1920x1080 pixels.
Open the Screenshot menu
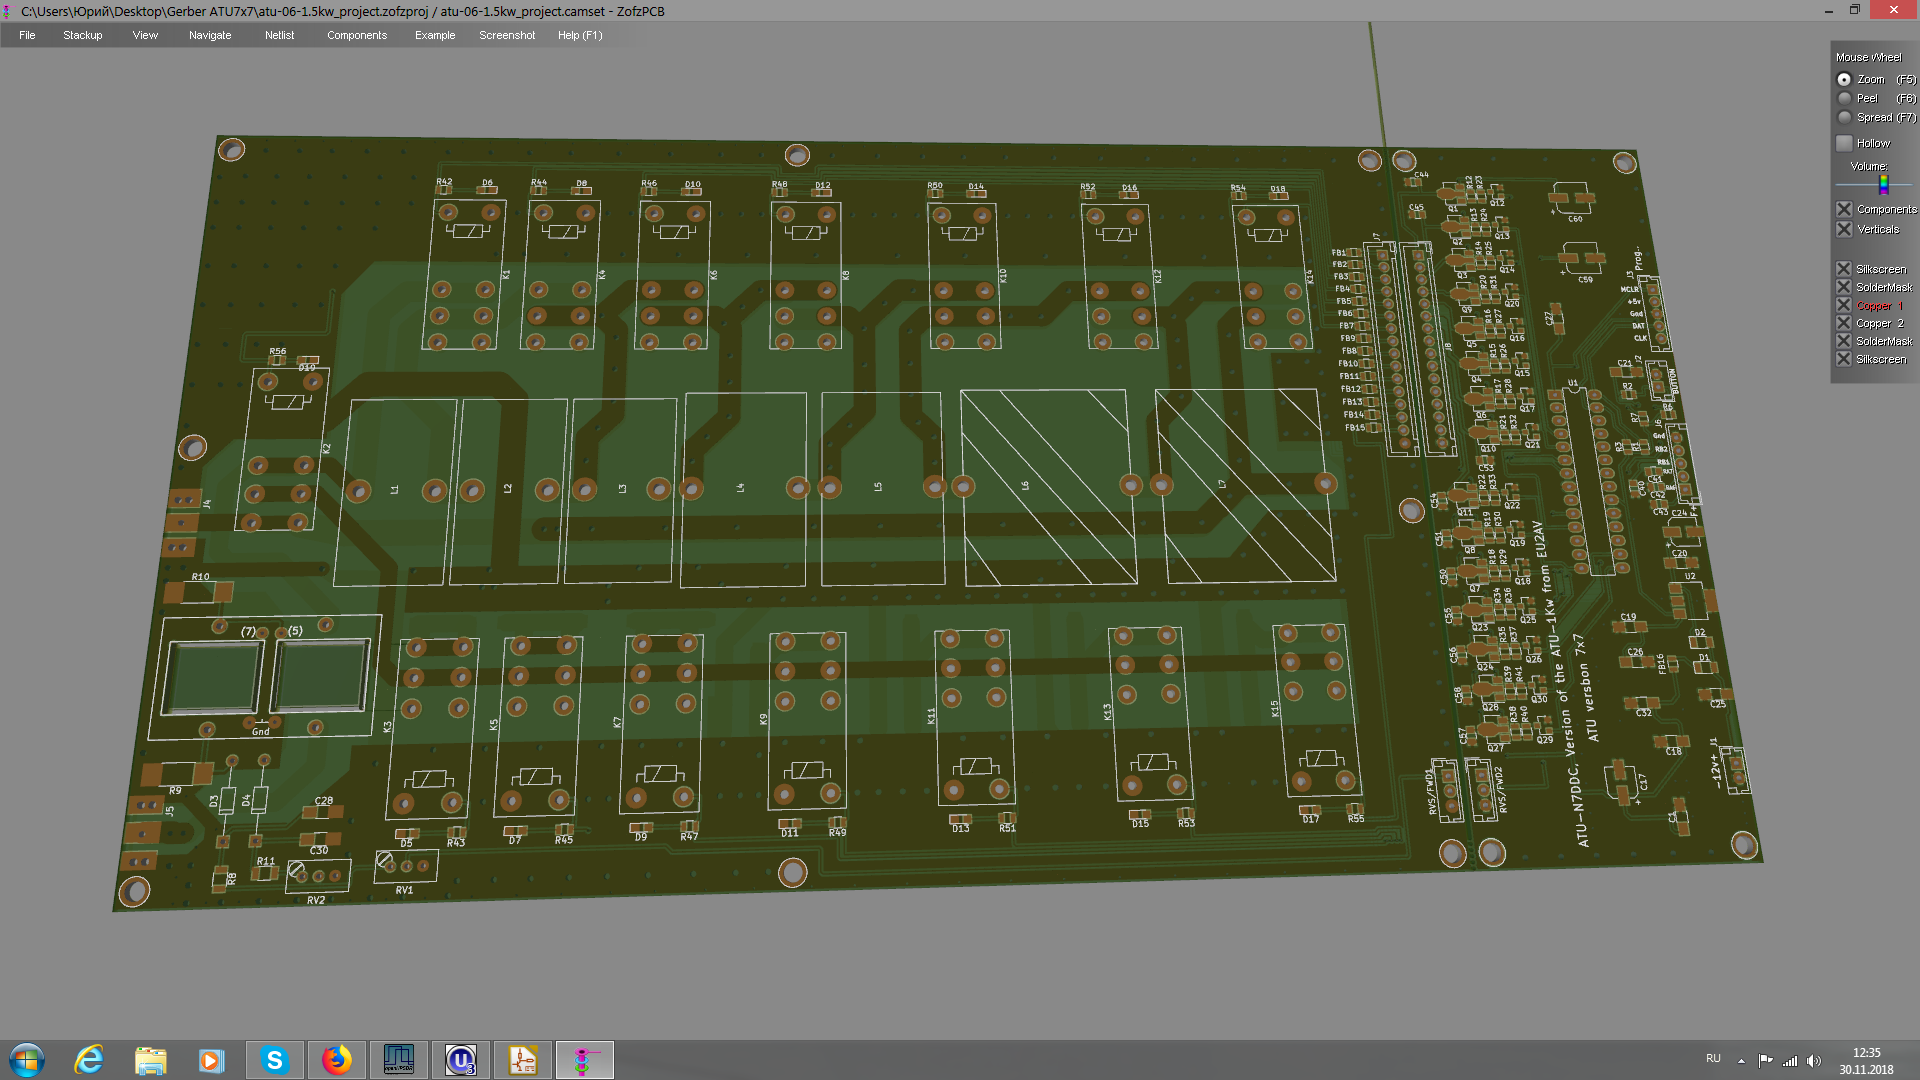tap(506, 35)
